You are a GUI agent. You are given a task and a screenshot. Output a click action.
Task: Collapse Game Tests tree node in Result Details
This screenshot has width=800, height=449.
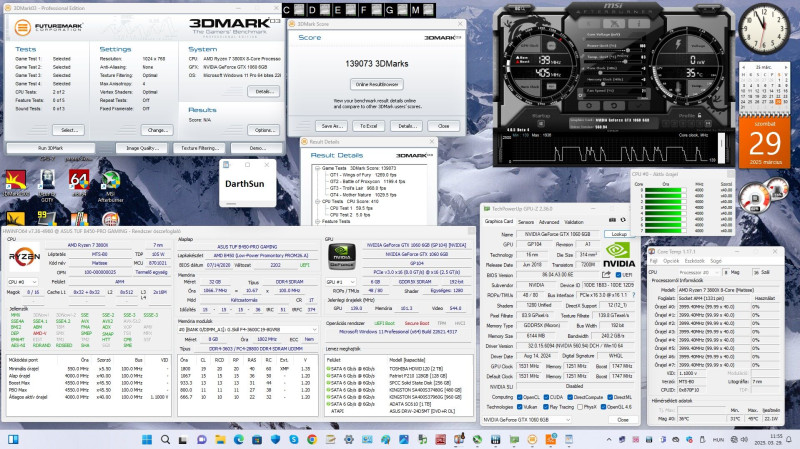click(317, 168)
